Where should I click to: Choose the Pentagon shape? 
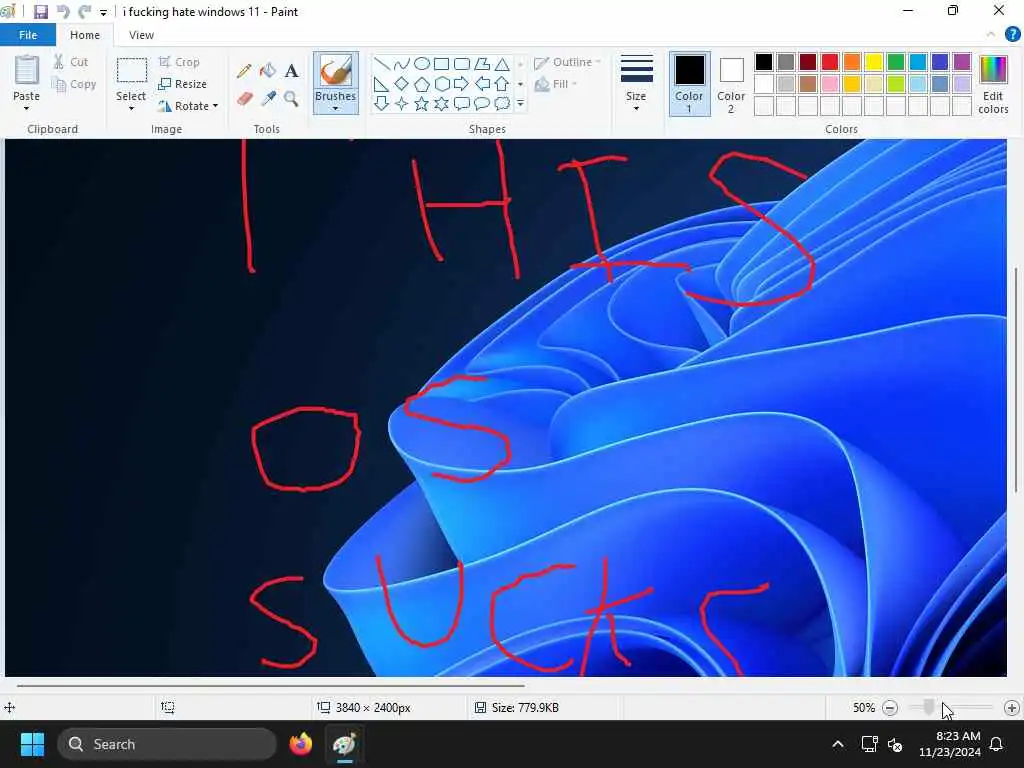pyautogui.click(x=422, y=84)
